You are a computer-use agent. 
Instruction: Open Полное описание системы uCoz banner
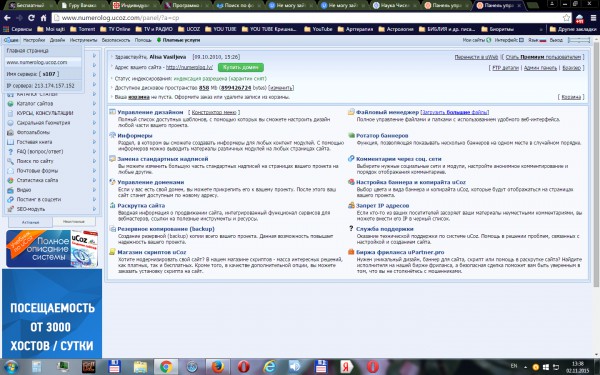click(x=52, y=248)
